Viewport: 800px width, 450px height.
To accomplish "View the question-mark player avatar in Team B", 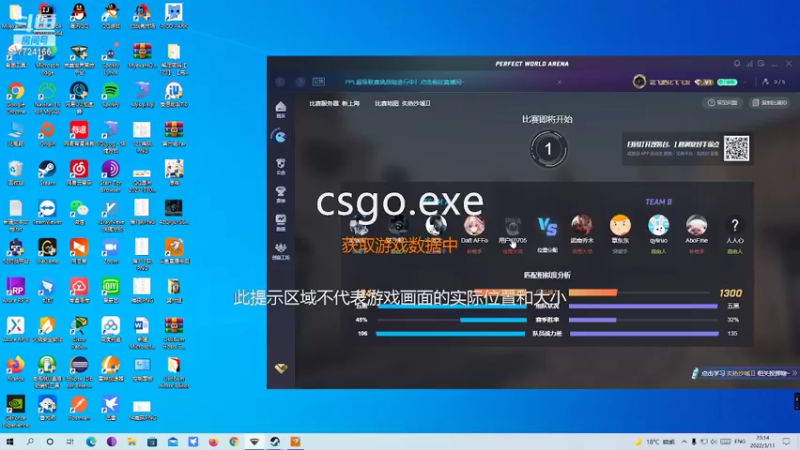I will 735,225.
